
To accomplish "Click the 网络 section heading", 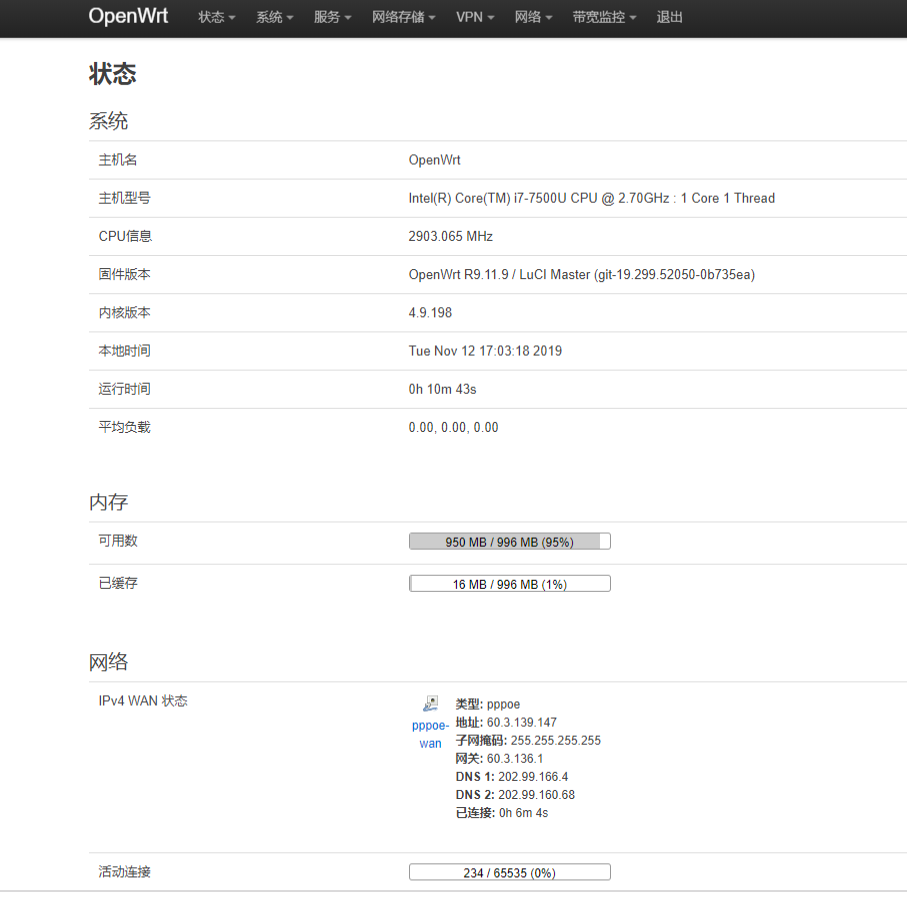I will coord(108,662).
